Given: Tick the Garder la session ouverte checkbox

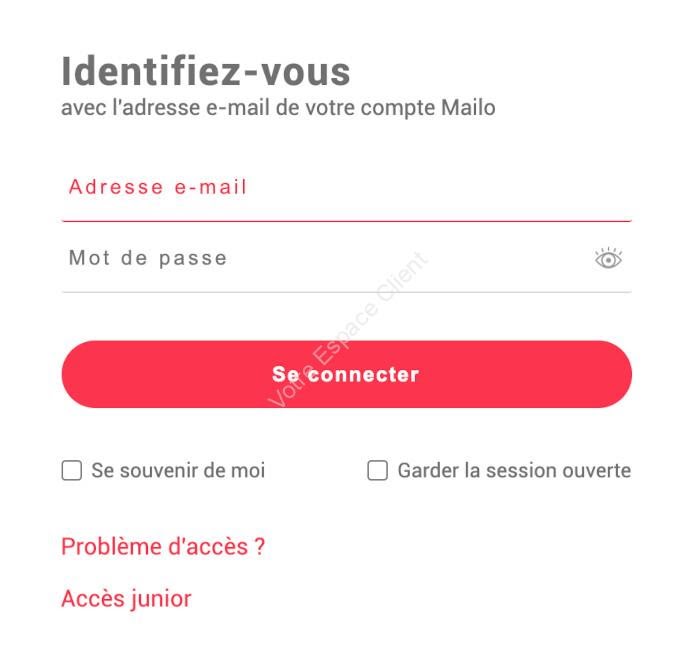Looking at the screenshot, I should tap(377, 470).
